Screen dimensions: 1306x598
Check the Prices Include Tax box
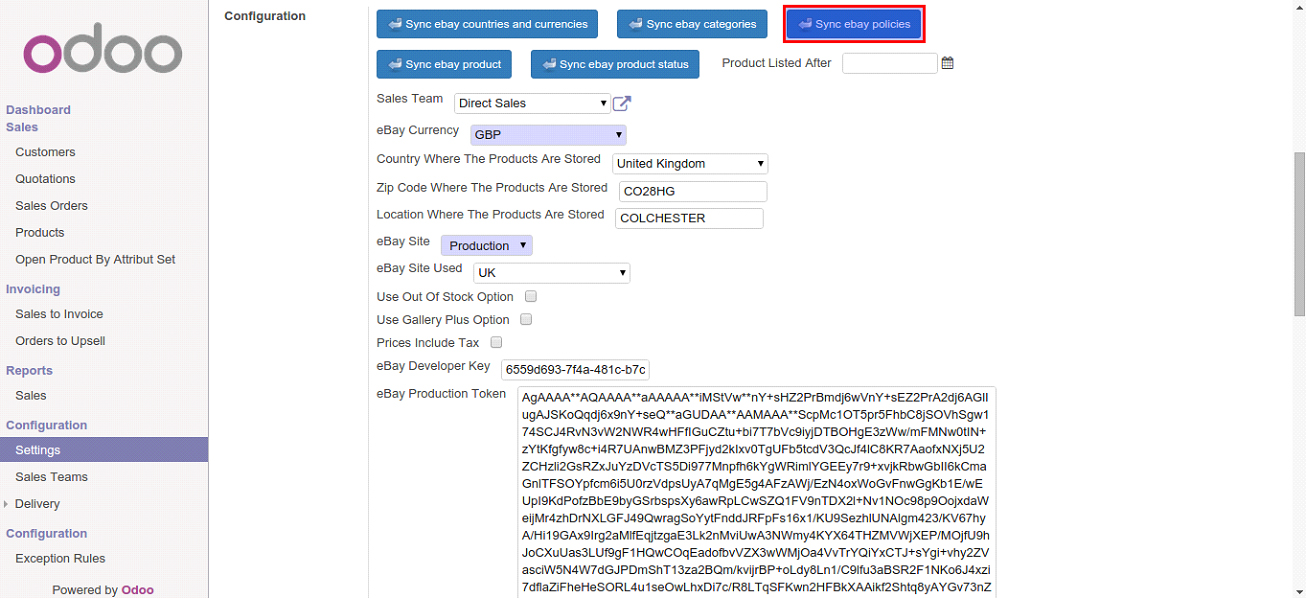[x=496, y=343]
